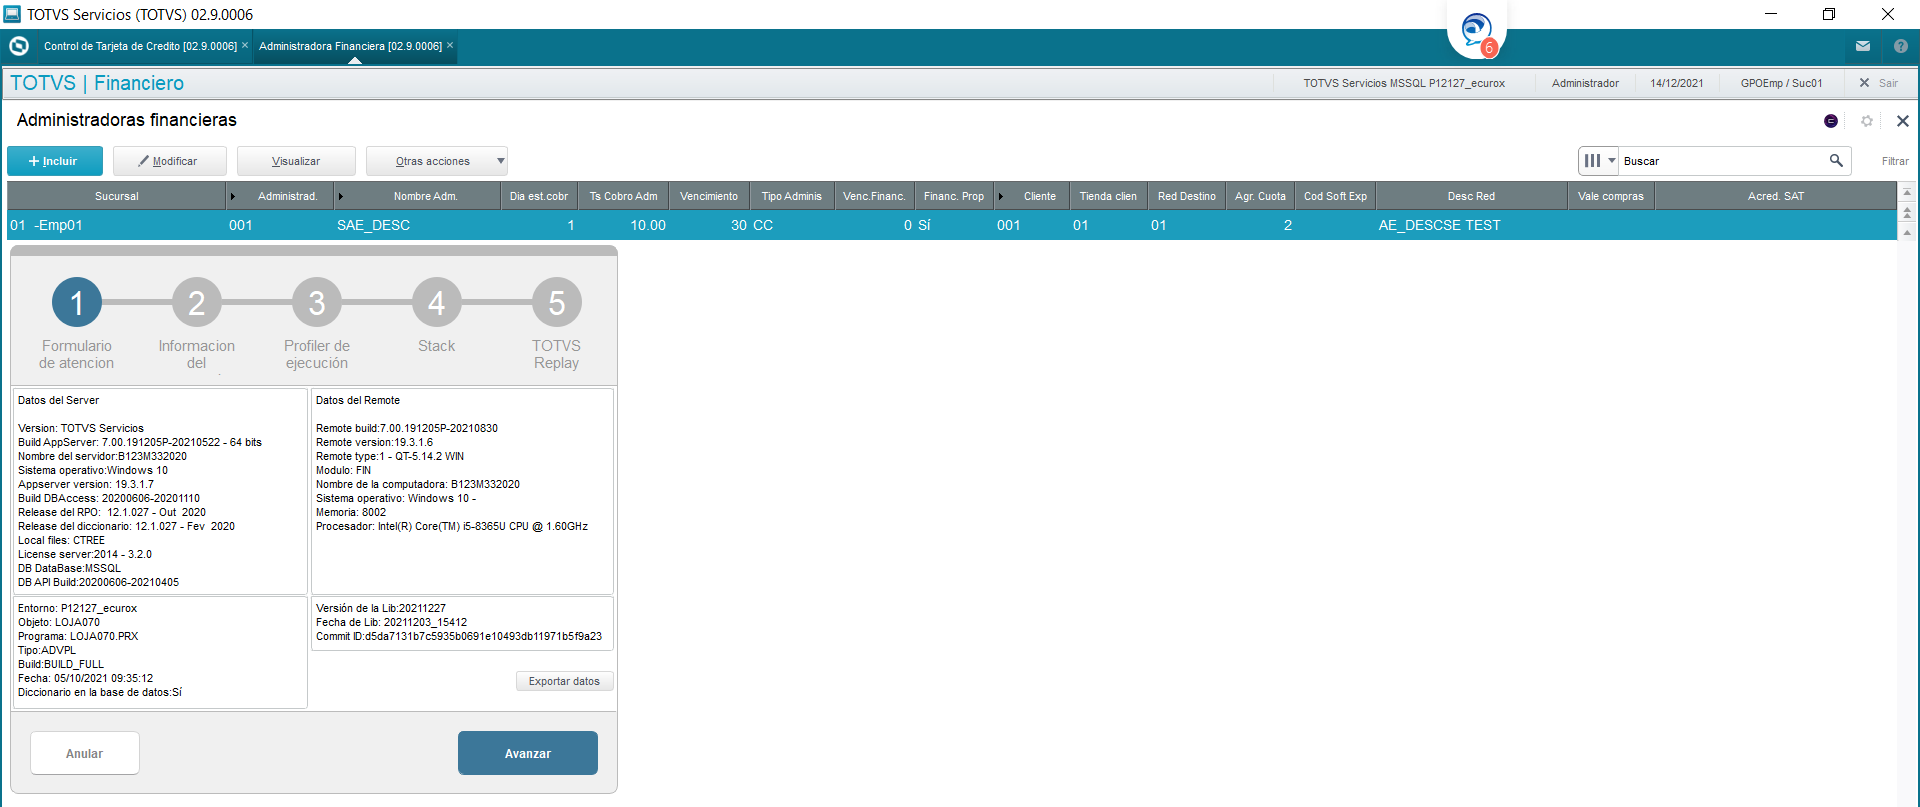Viewport: 1920px width, 807px height.
Task: Close the Control de Tarjeta de Credito tab
Action: (x=245, y=45)
